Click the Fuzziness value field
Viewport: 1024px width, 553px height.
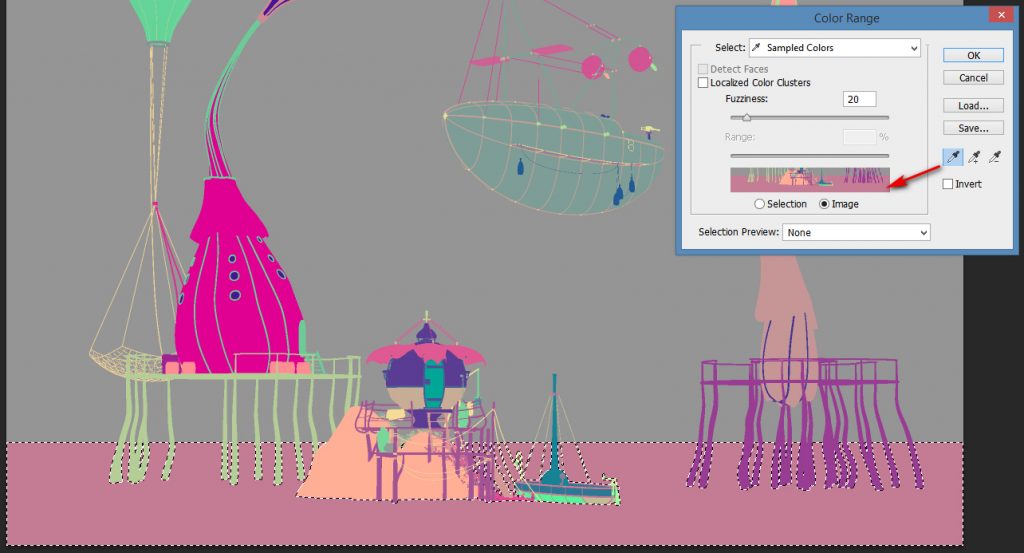tap(860, 99)
